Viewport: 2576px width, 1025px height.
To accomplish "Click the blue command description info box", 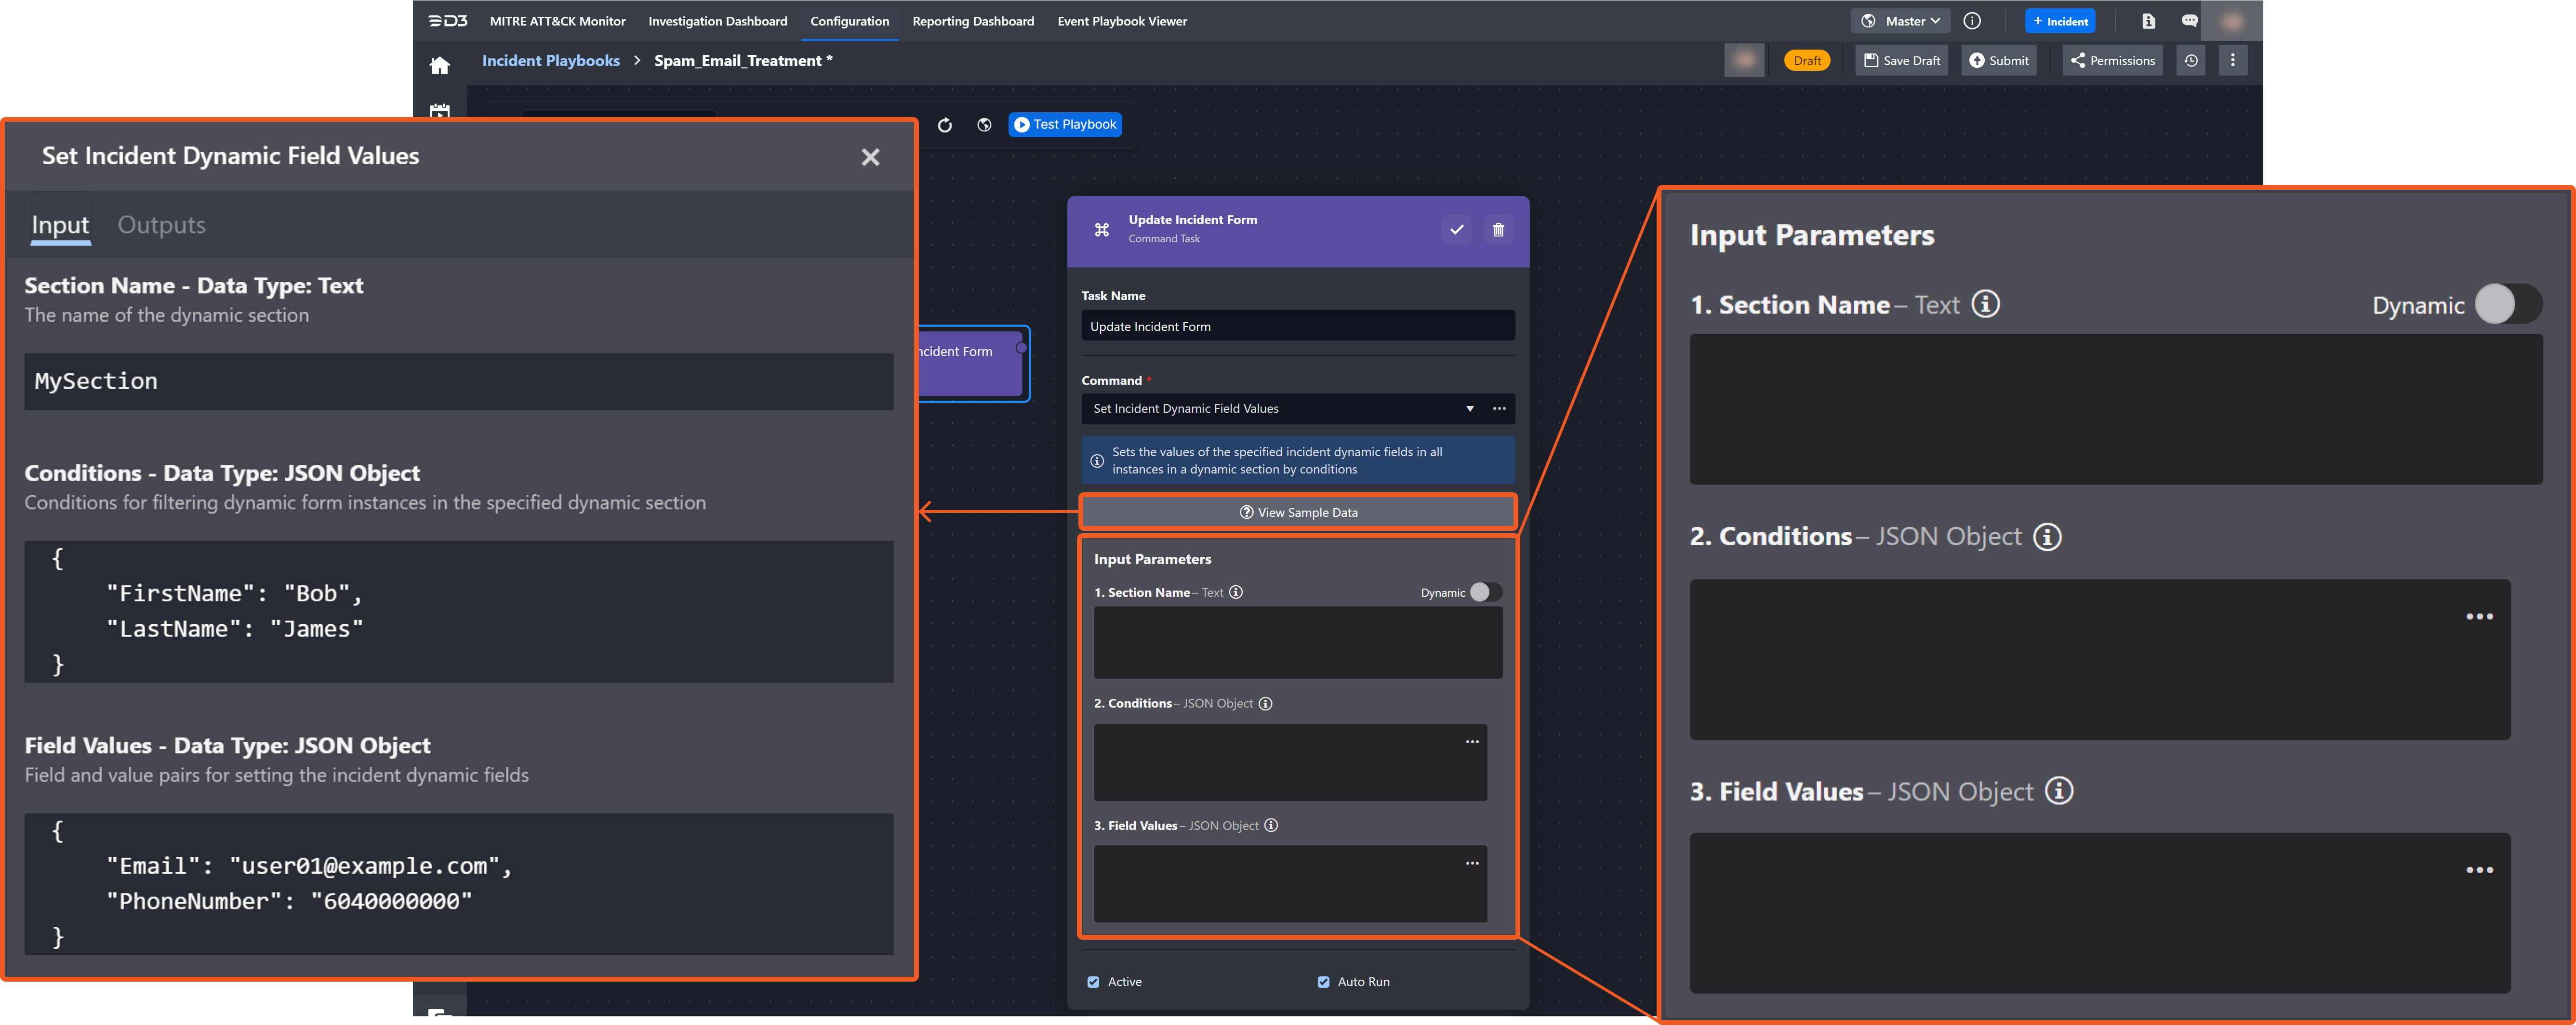I will click(1297, 461).
